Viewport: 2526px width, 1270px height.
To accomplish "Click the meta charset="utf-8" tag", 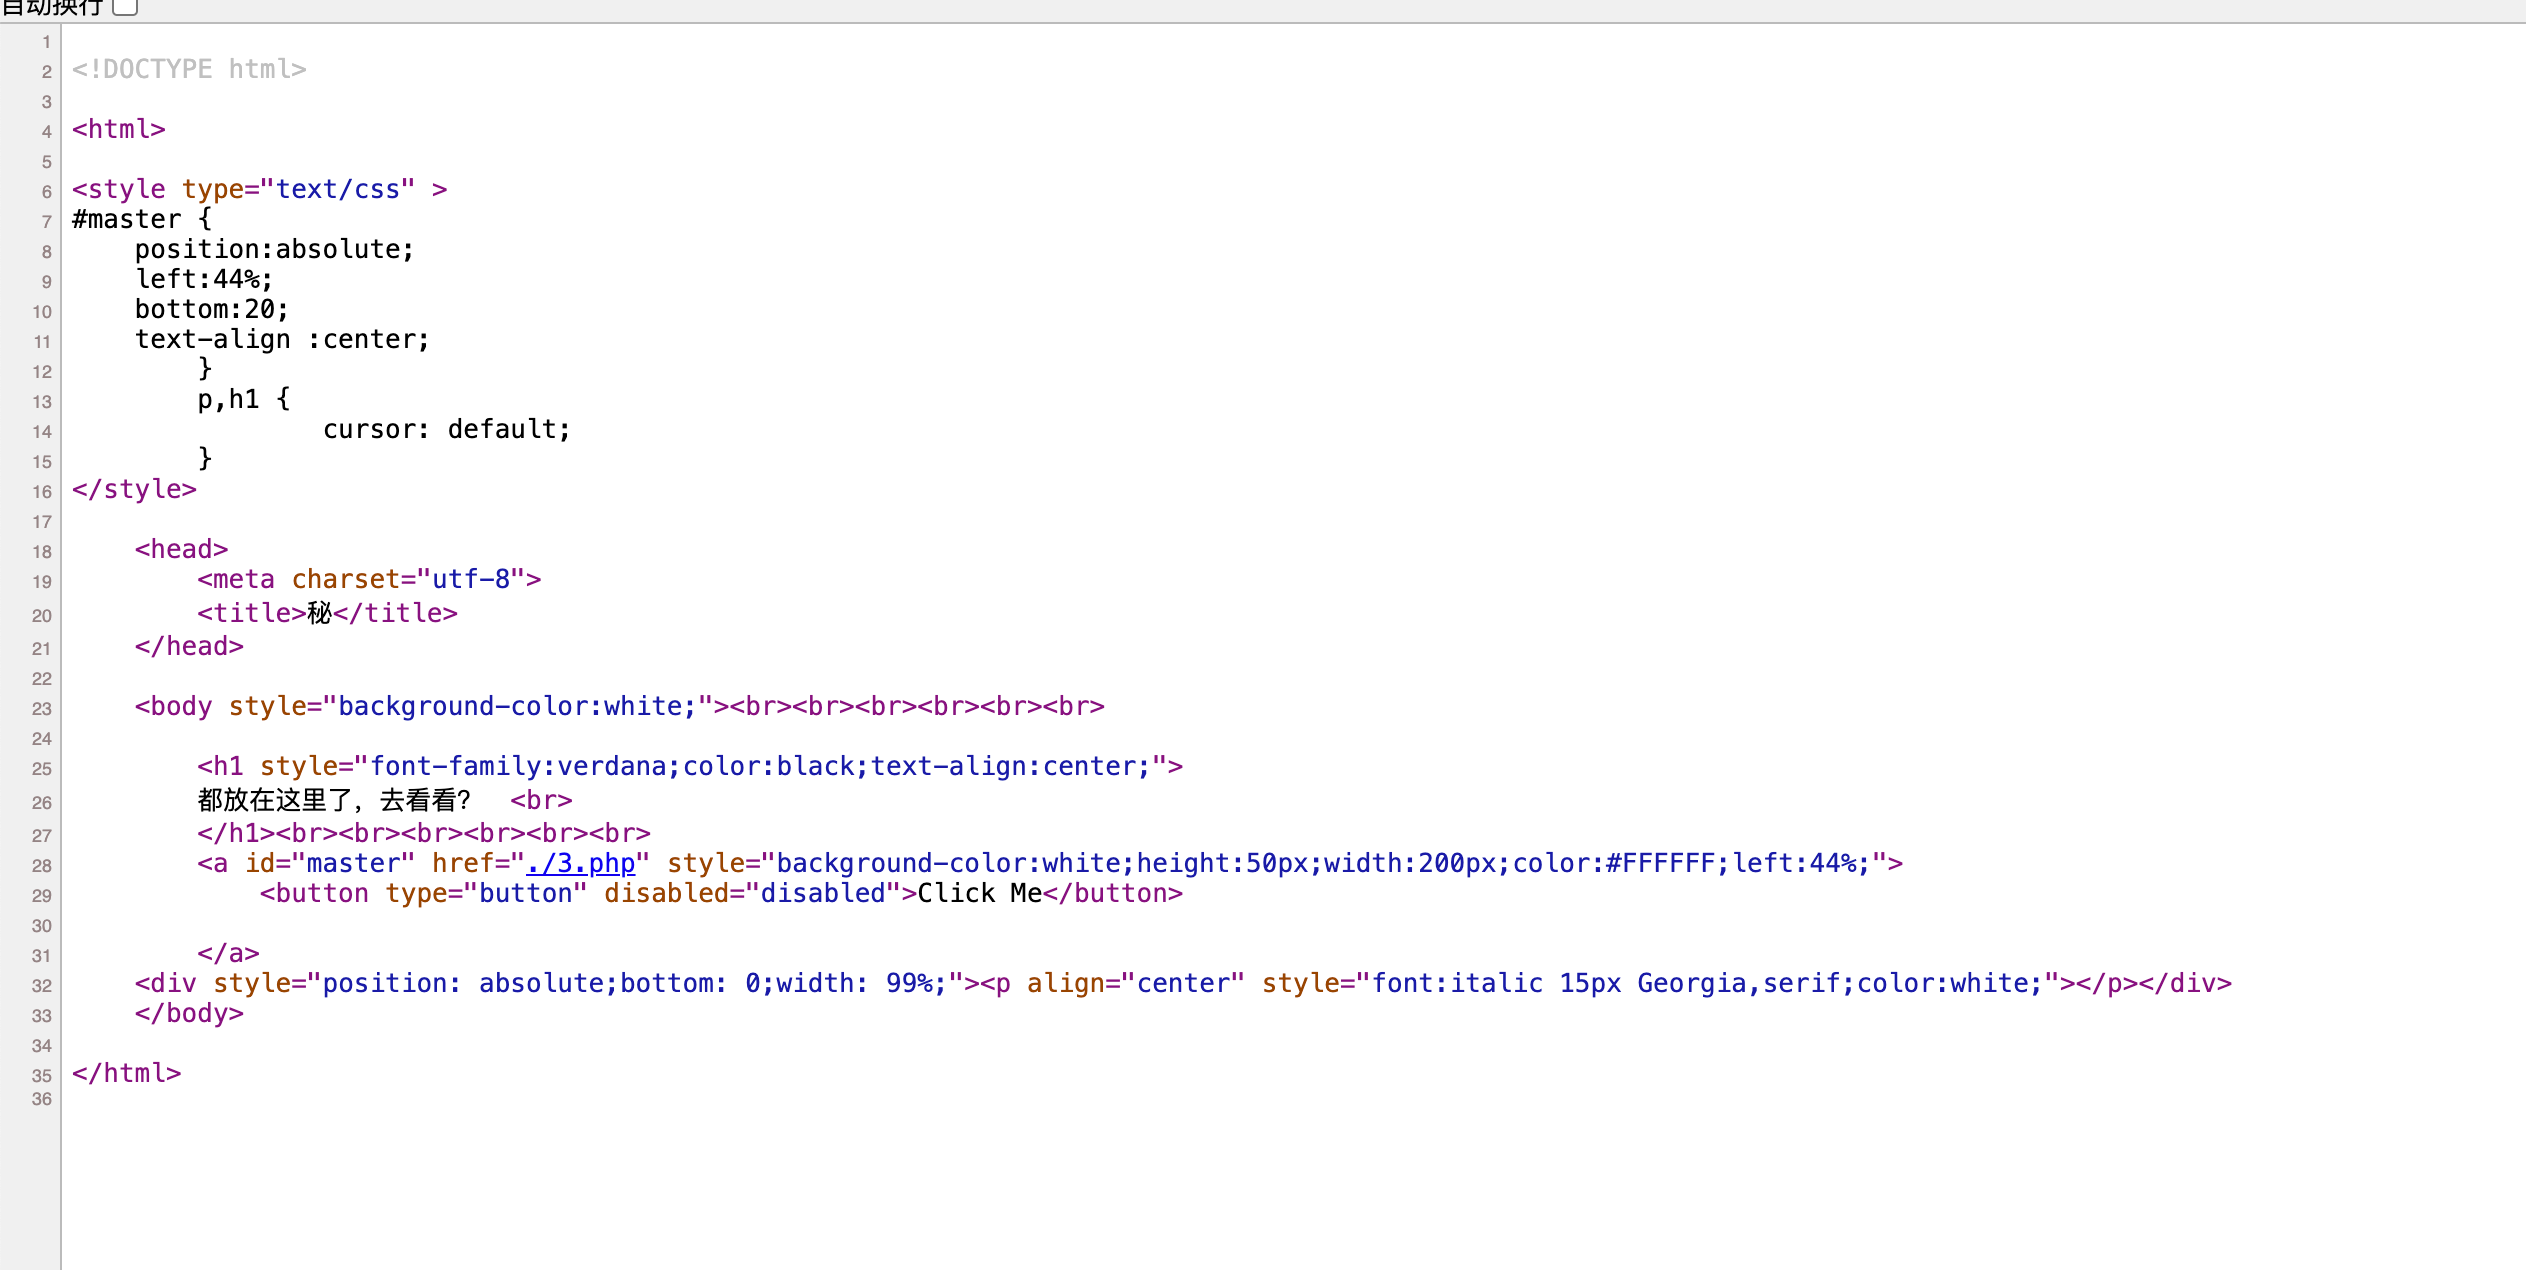I will click(369, 579).
